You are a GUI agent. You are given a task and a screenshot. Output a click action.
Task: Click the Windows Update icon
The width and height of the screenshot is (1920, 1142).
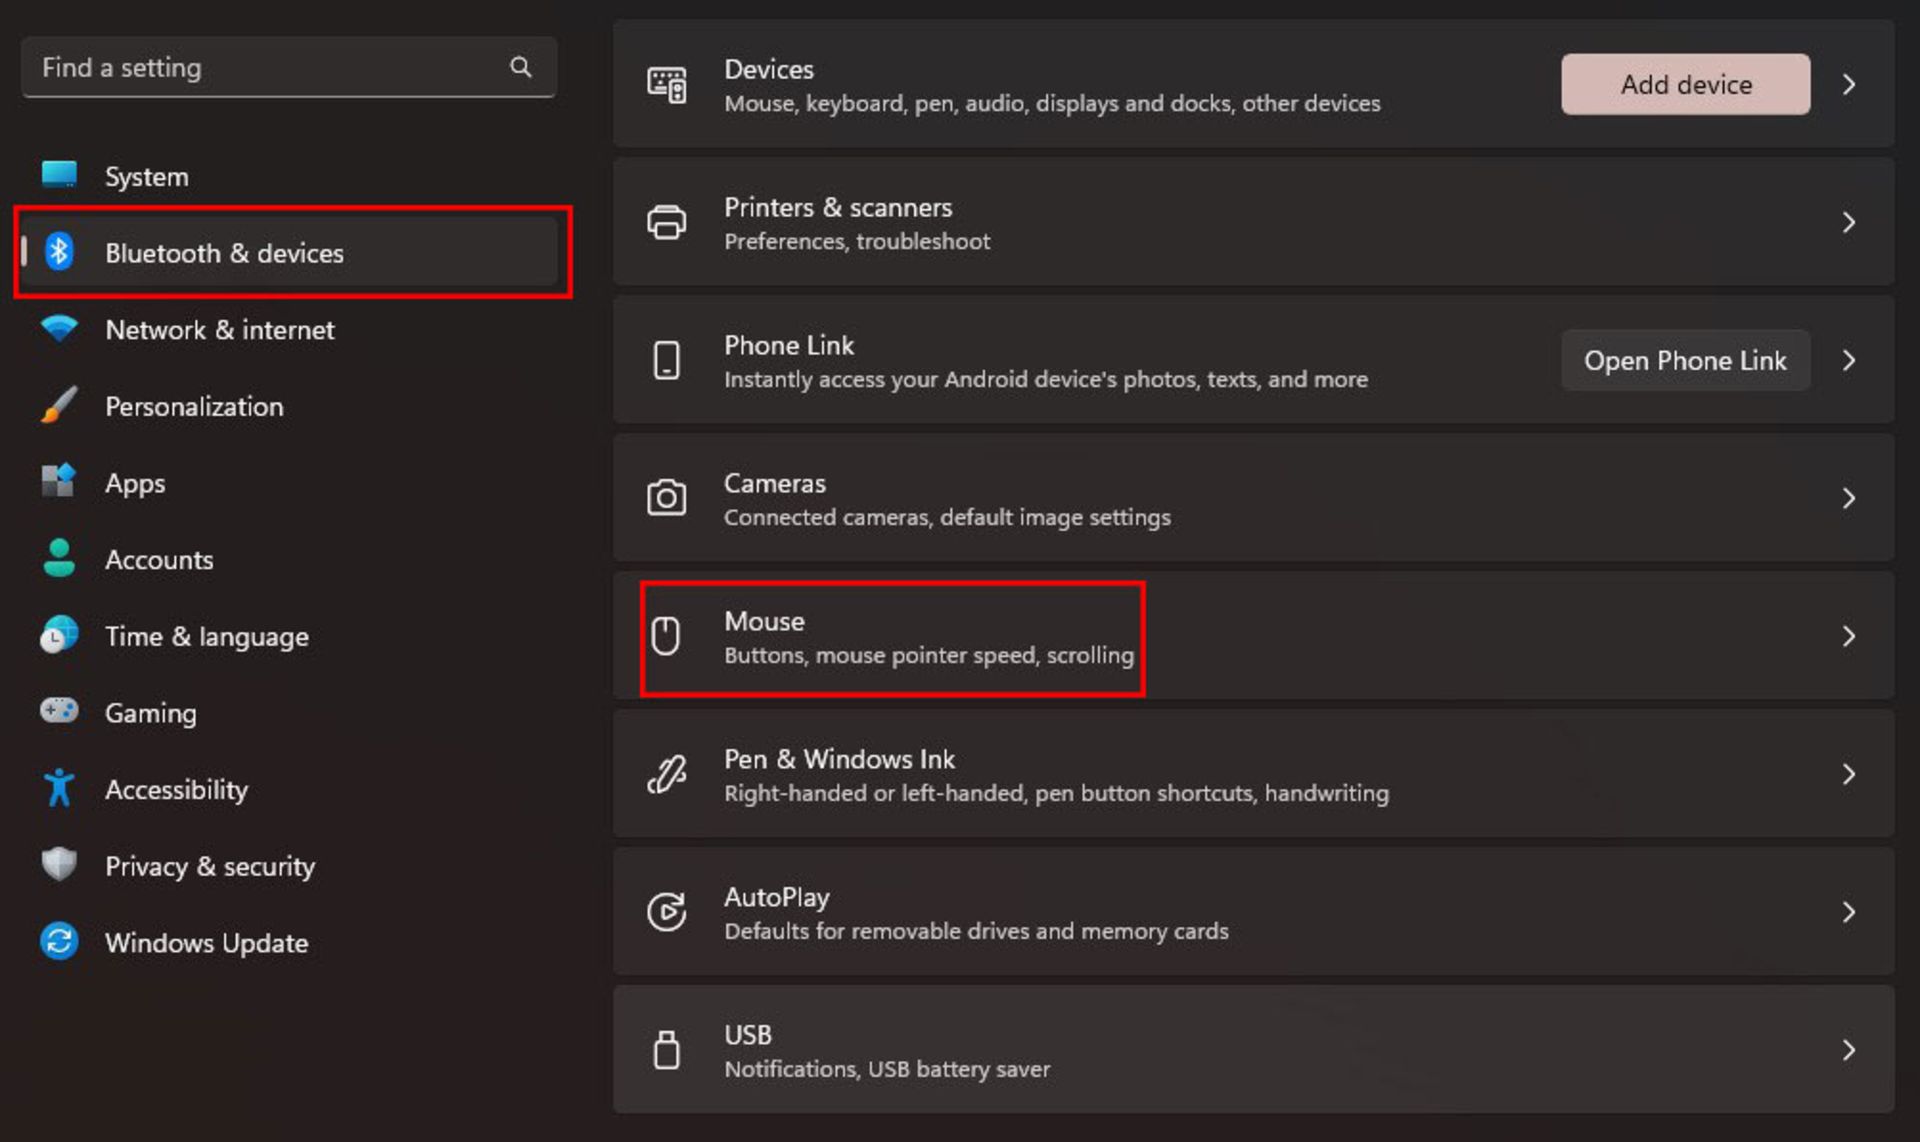click(61, 942)
